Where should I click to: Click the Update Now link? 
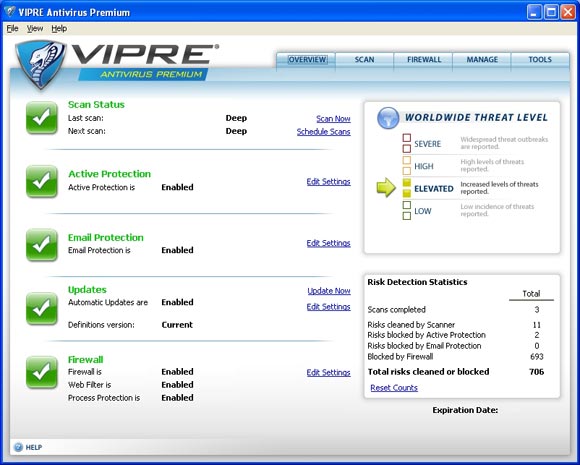click(x=329, y=291)
